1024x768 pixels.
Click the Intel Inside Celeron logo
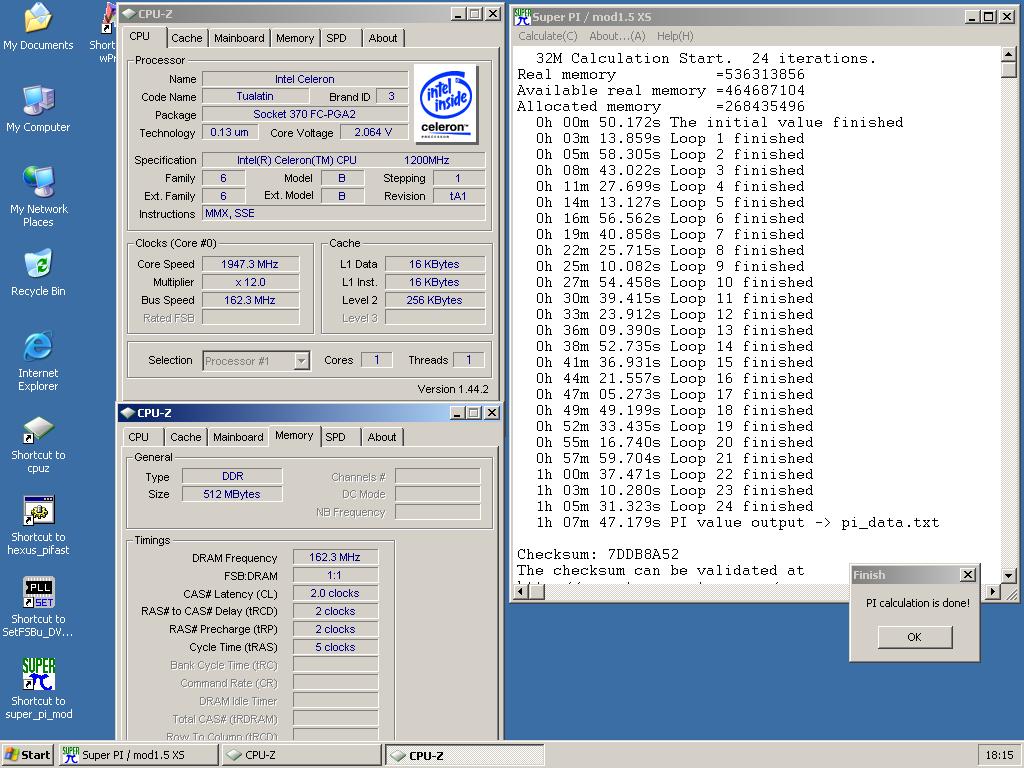point(445,103)
